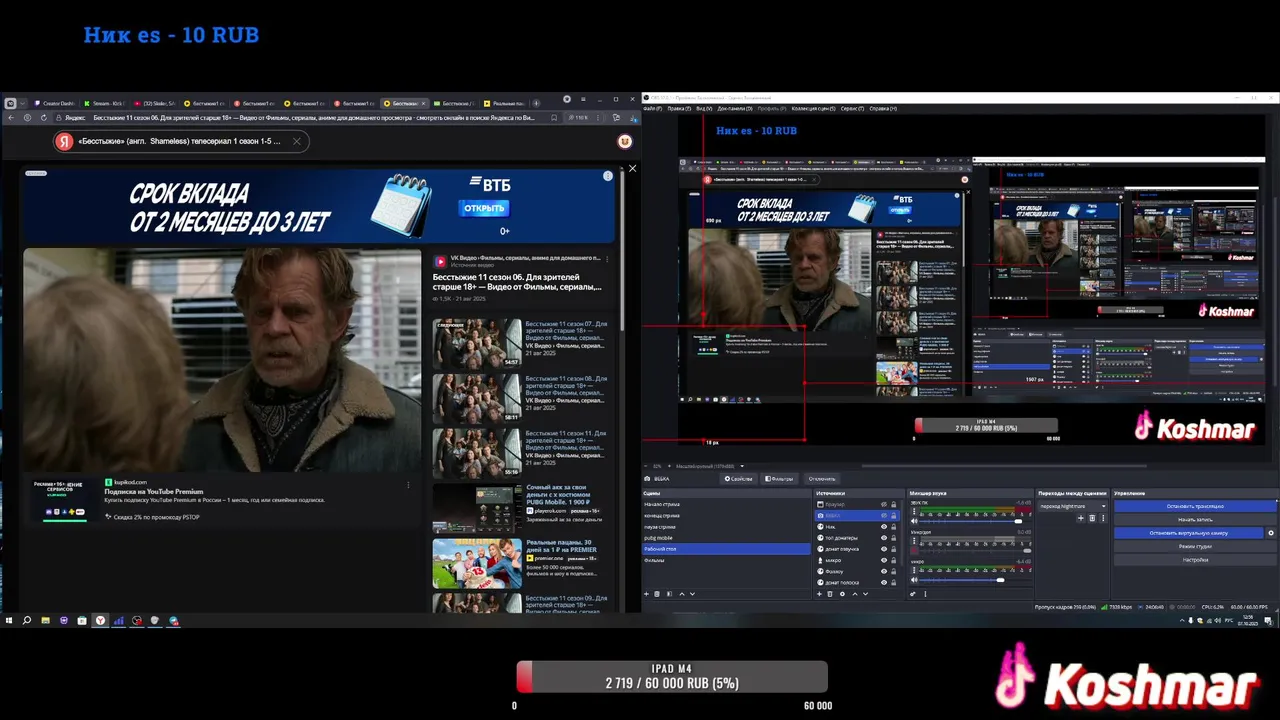Open source properties gear icon in Sources panel footer

tap(842, 594)
